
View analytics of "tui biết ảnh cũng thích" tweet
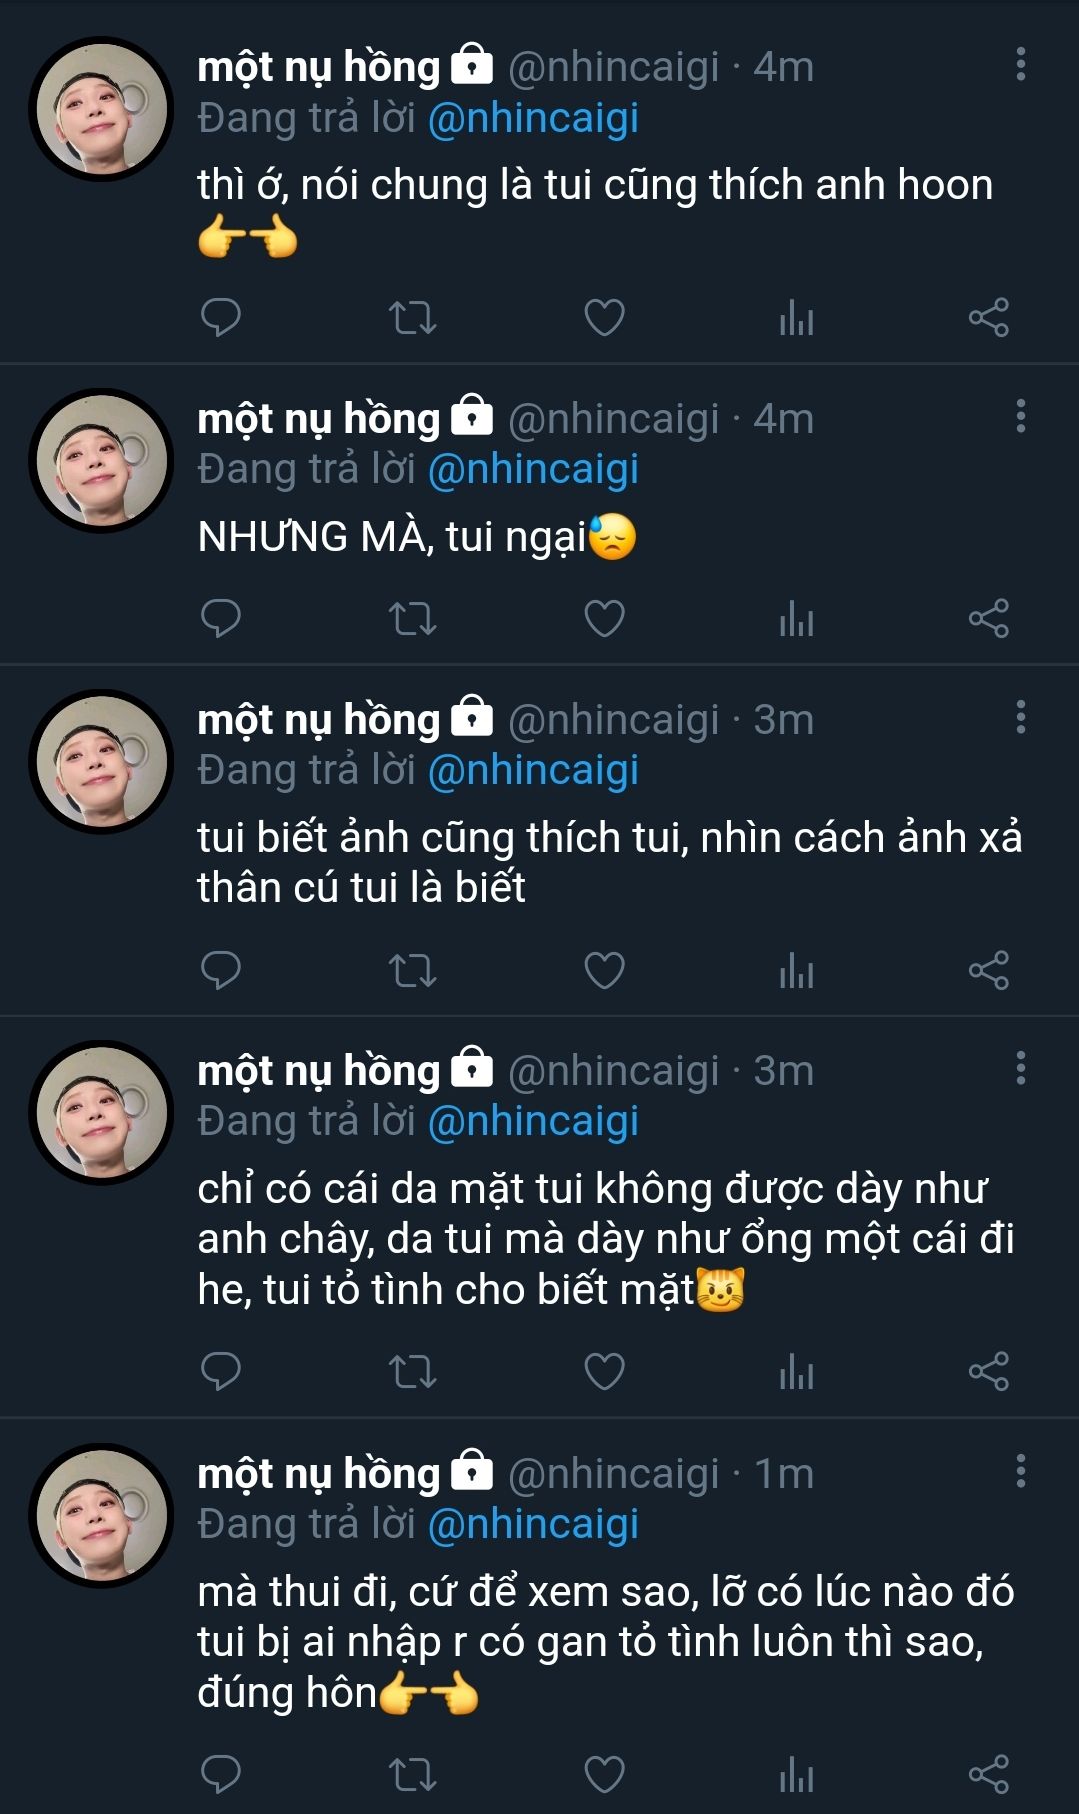[796, 970]
